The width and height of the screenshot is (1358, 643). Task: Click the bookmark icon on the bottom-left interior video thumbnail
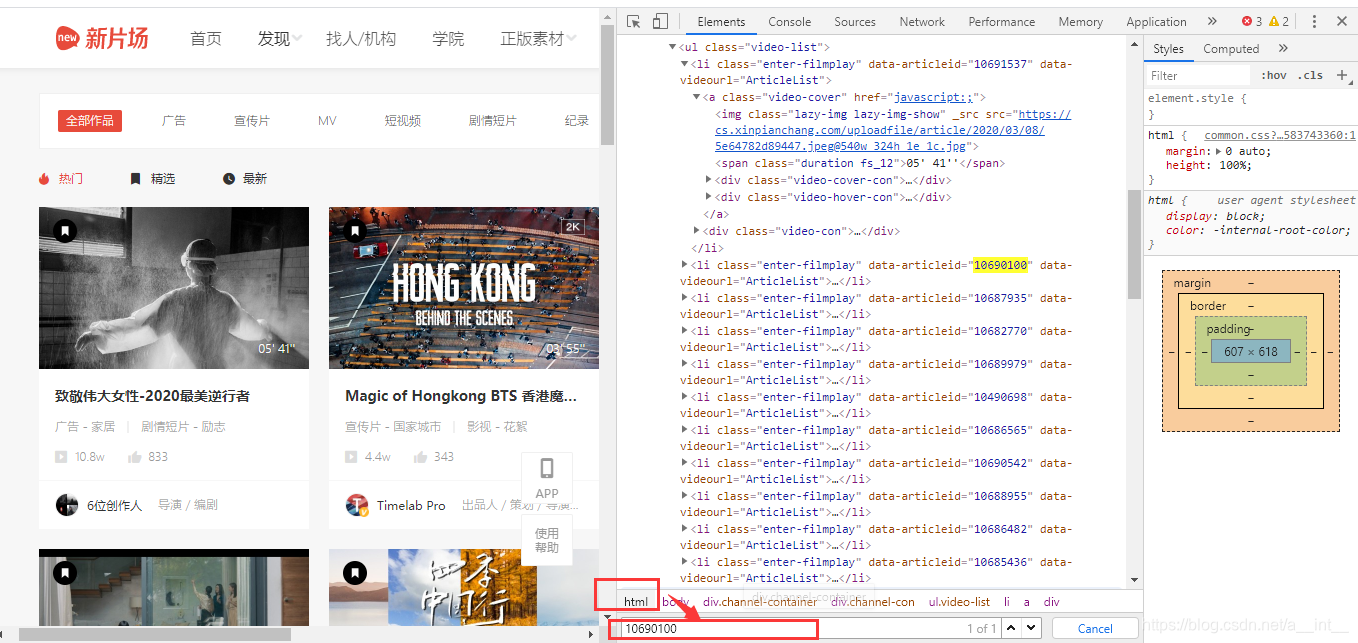coord(65,573)
